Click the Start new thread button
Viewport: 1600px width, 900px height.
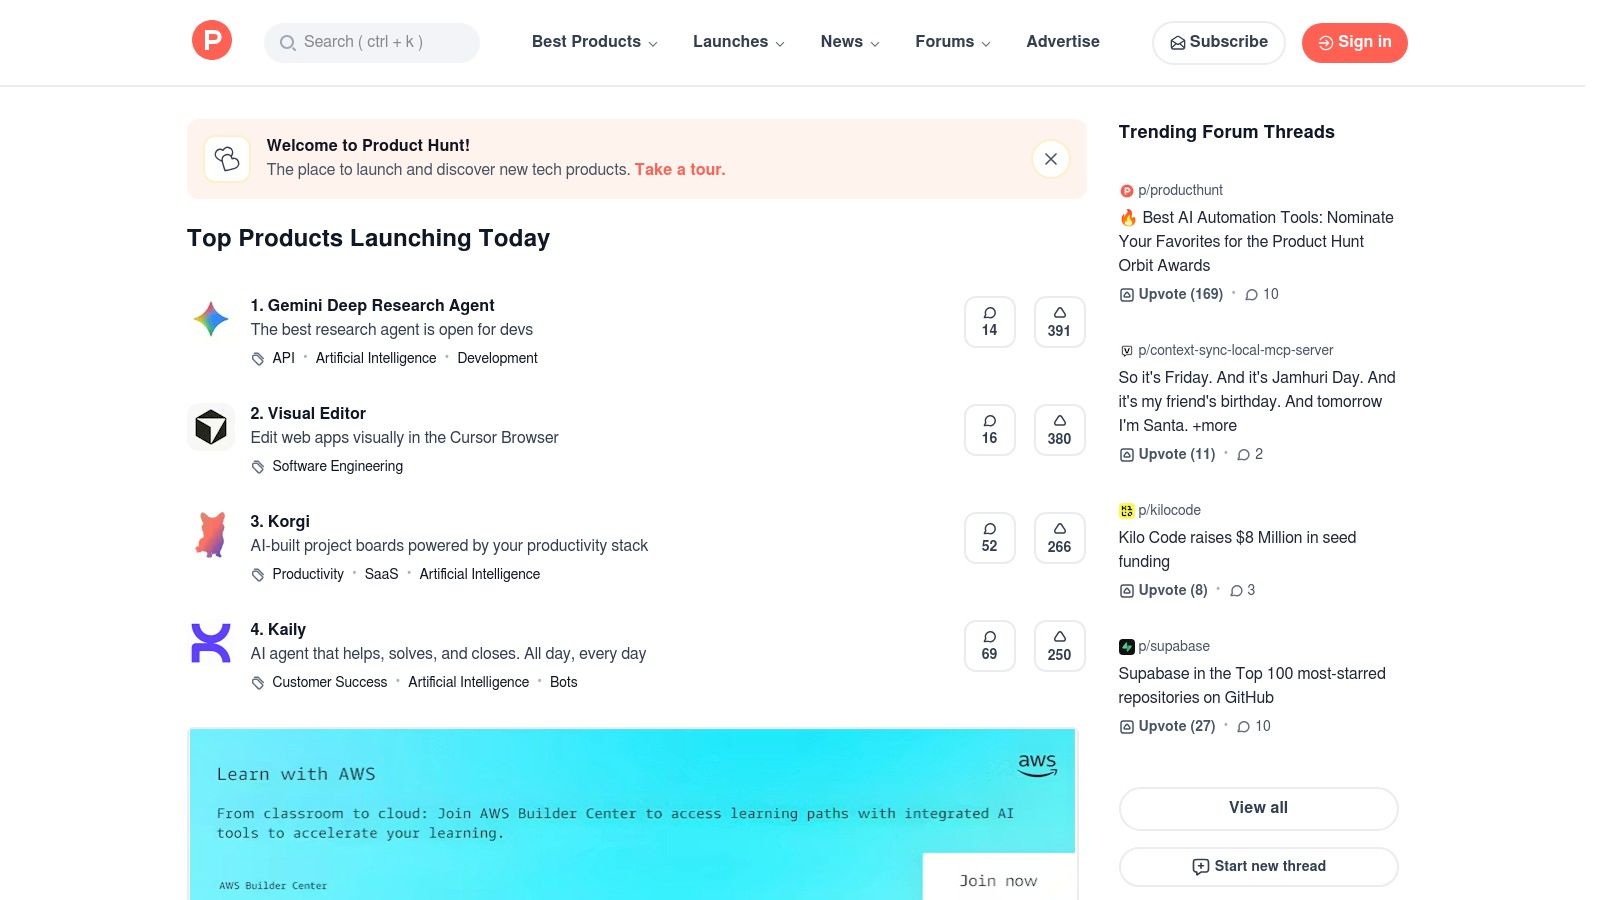tap(1258, 866)
